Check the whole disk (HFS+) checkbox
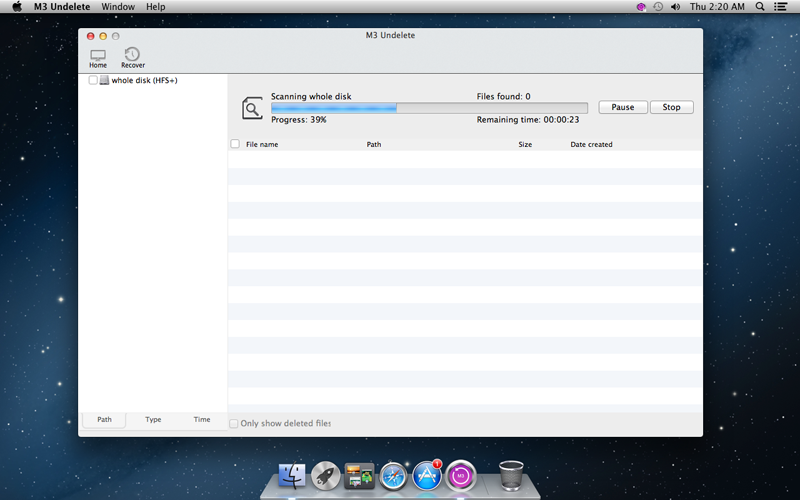The width and height of the screenshot is (800, 500). click(93, 80)
